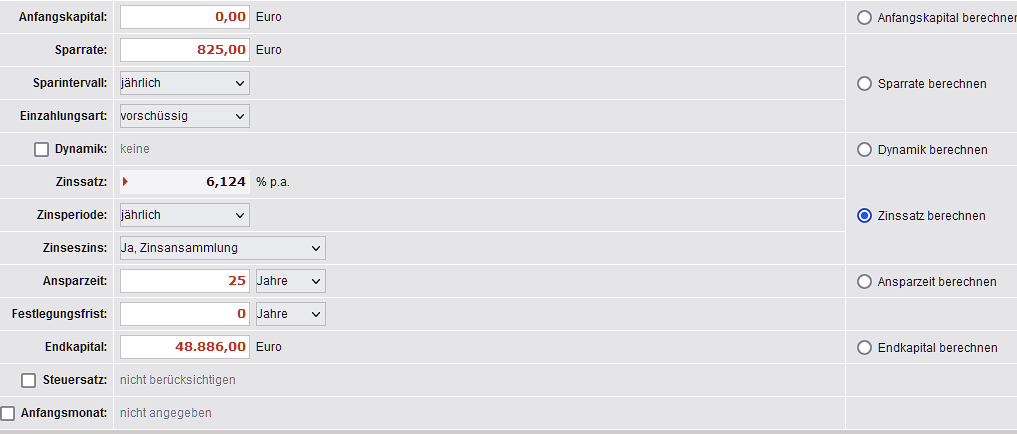Focus the Sparrate amount field
Screen dimensions: 1017x434
pos(184,50)
